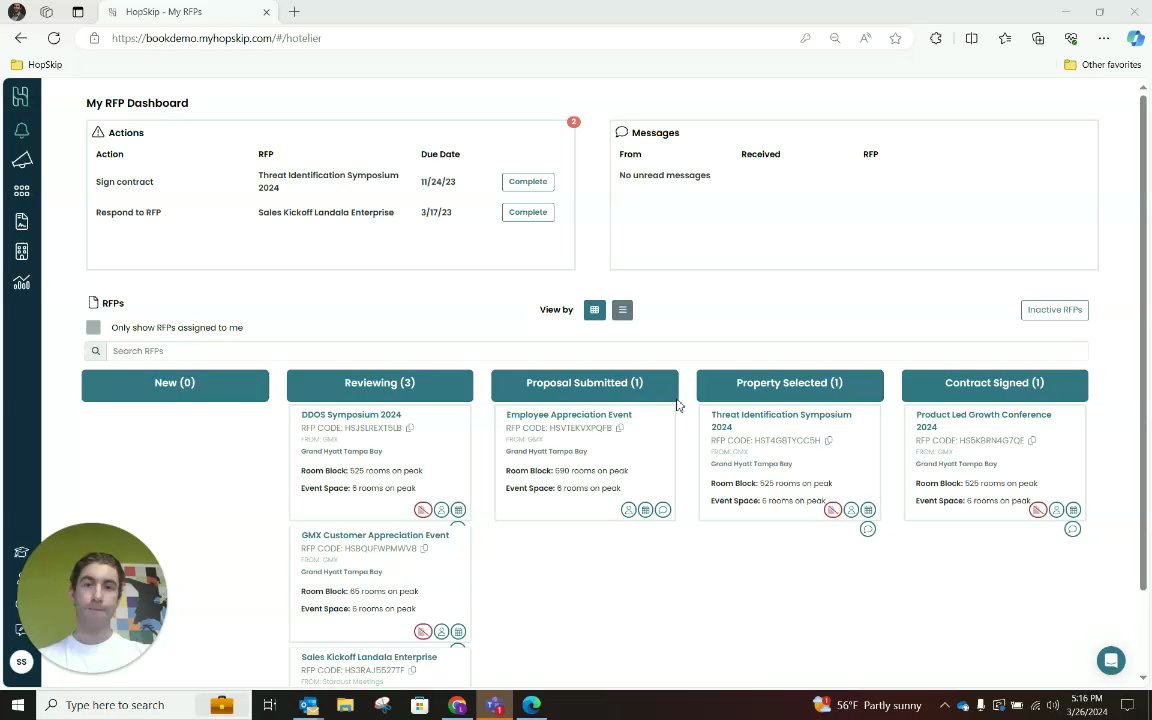Screen dimensions: 1152x720
Task: Open the SS user avatar menu
Action: 21,662
